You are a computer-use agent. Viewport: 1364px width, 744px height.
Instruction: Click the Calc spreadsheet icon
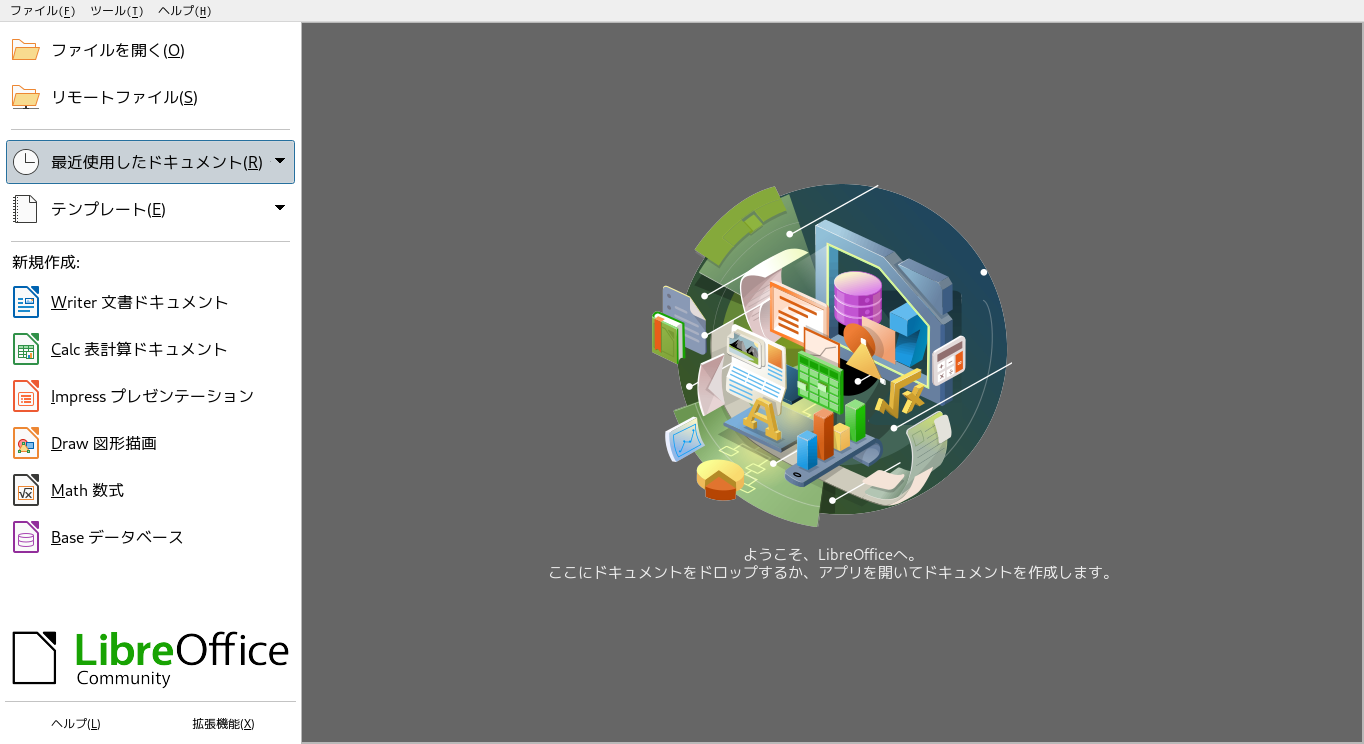(26, 349)
